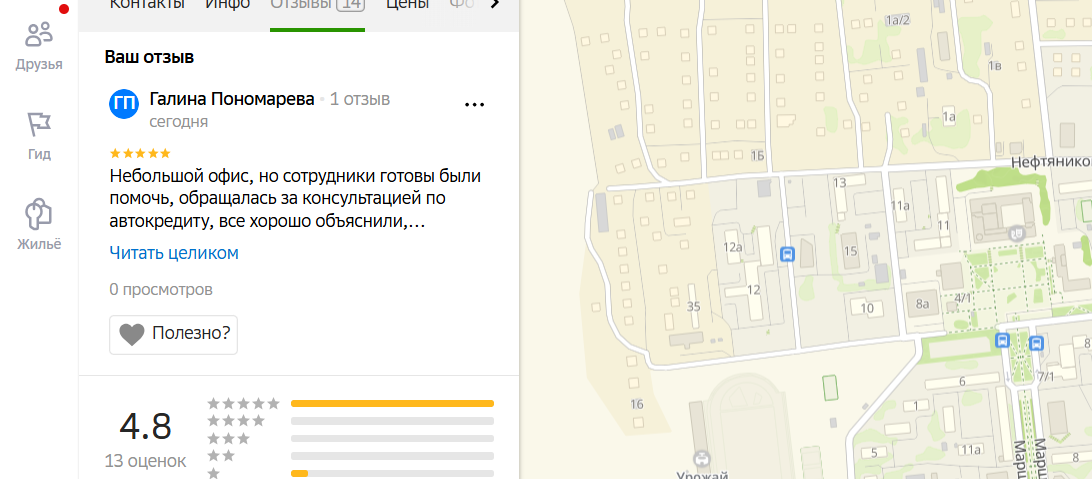Open the Гид flag icon
Viewport: 1092px width, 479px height.
coord(39,136)
